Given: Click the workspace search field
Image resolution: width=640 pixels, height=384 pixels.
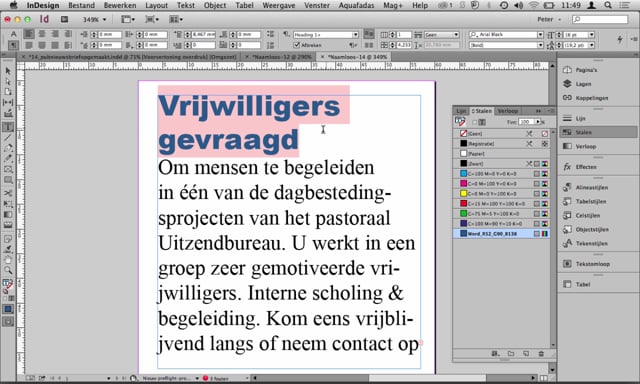Looking at the screenshot, I should pyautogui.click(x=600, y=19).
